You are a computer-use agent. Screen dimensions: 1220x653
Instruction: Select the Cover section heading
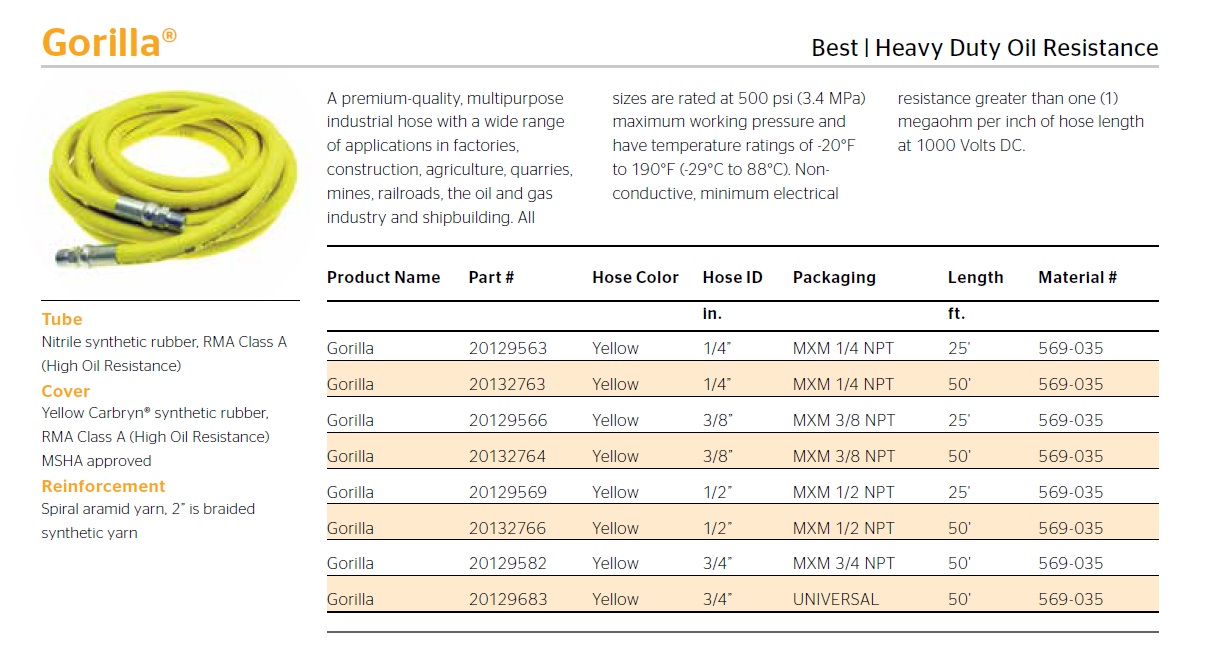click(66, 392)
